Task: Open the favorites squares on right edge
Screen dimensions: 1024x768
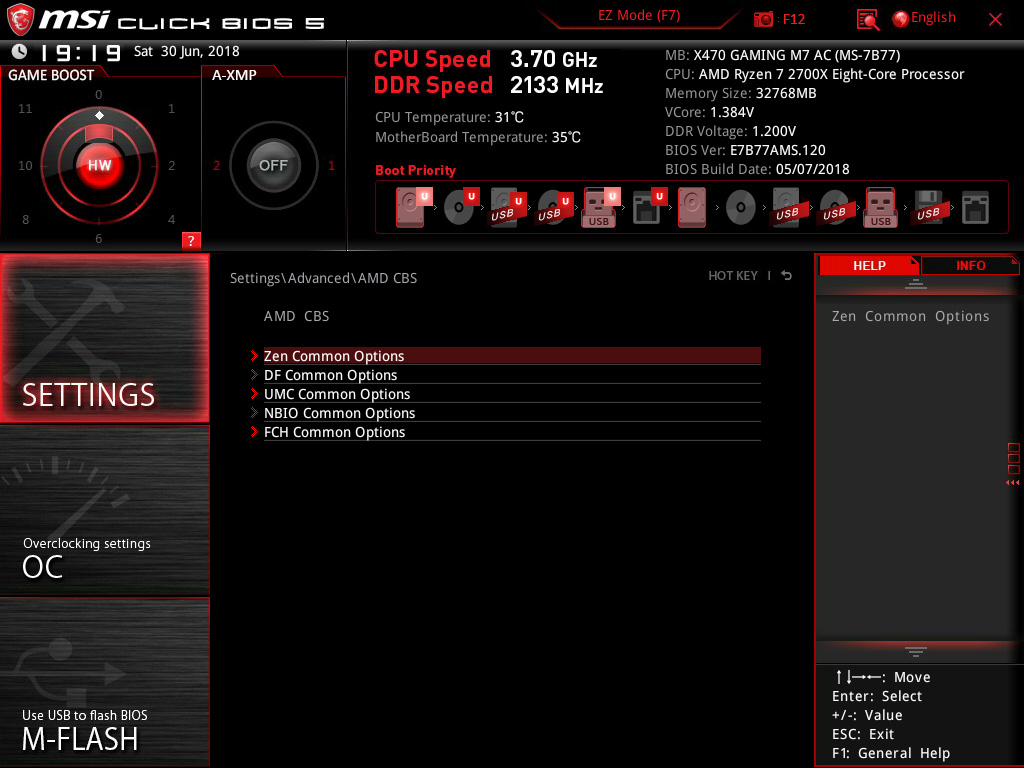Action: coord(1014,458)
